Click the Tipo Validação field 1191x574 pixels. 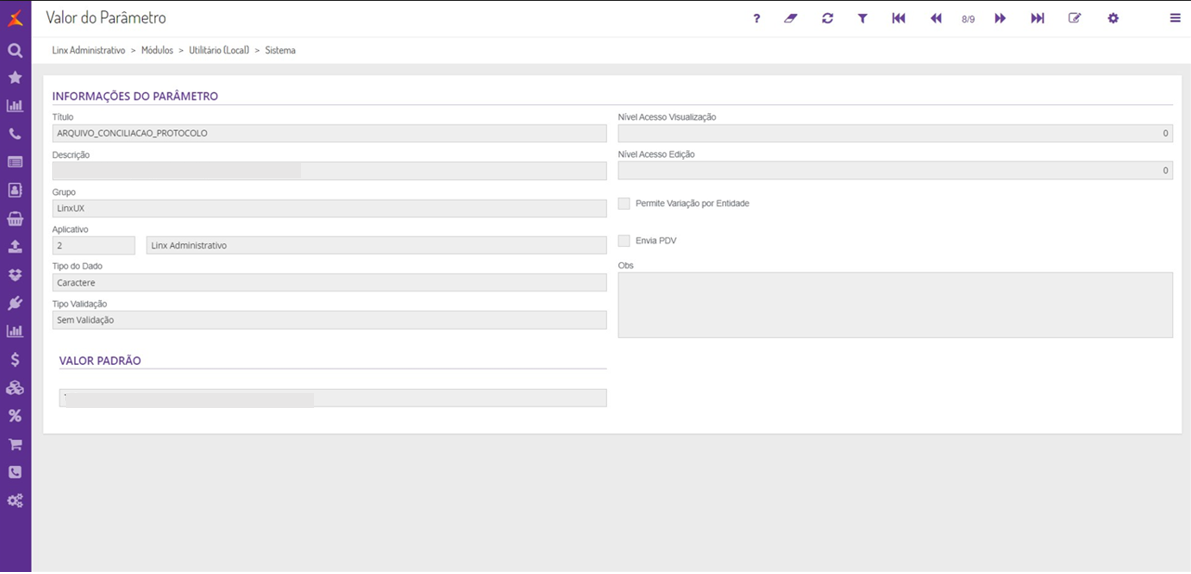[x=330, y=320]
